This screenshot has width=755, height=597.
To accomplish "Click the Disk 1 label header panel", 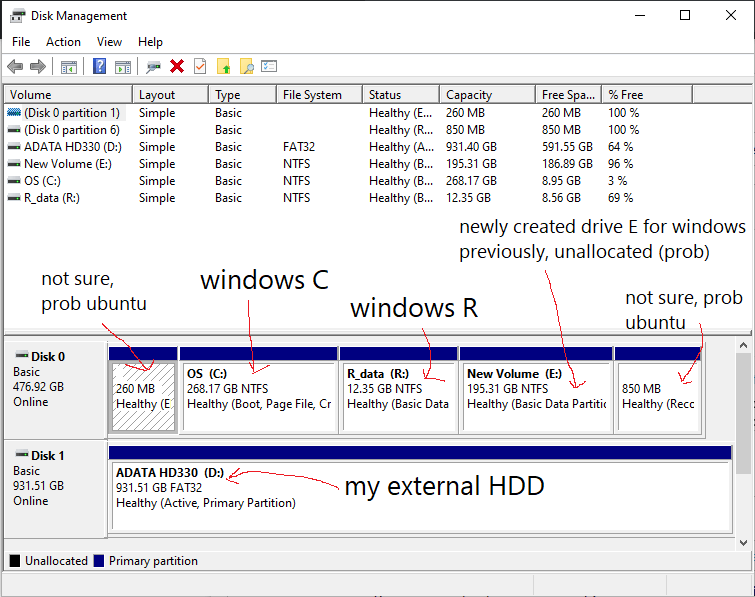I will click(x=55, y=489).
